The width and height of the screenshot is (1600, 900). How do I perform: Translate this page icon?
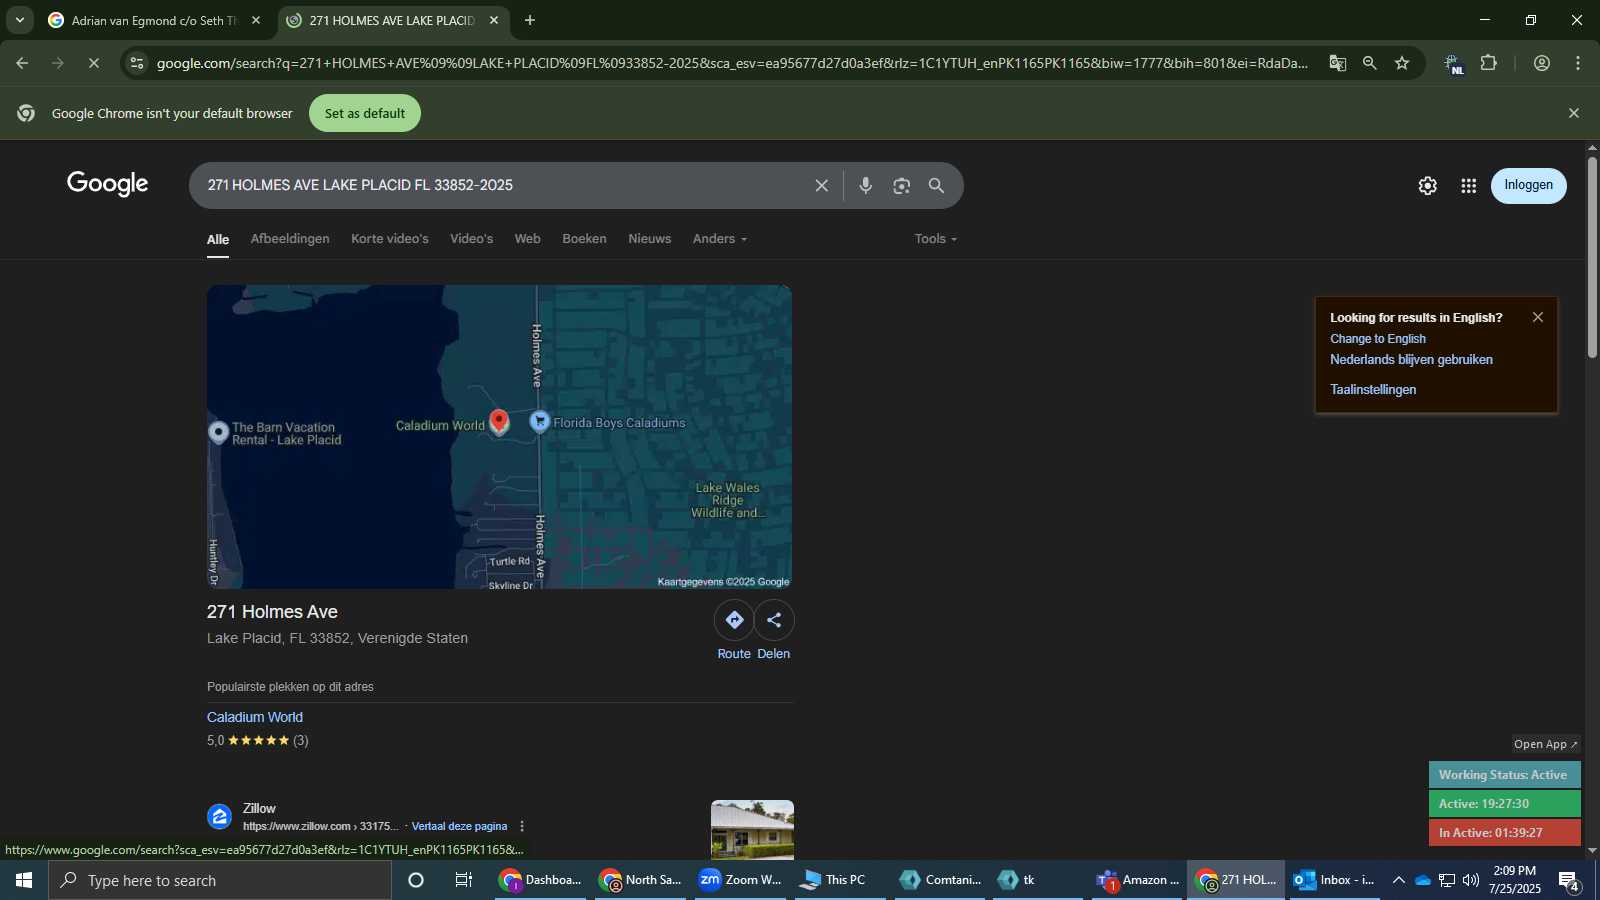(1338, 63)
